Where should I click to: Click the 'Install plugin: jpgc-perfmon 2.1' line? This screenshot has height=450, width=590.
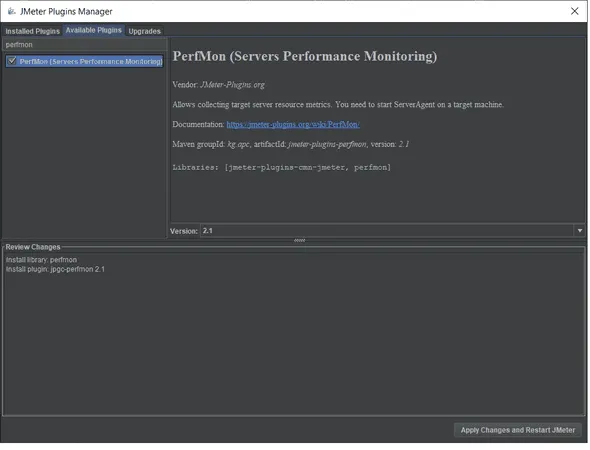tap(55, 269)
